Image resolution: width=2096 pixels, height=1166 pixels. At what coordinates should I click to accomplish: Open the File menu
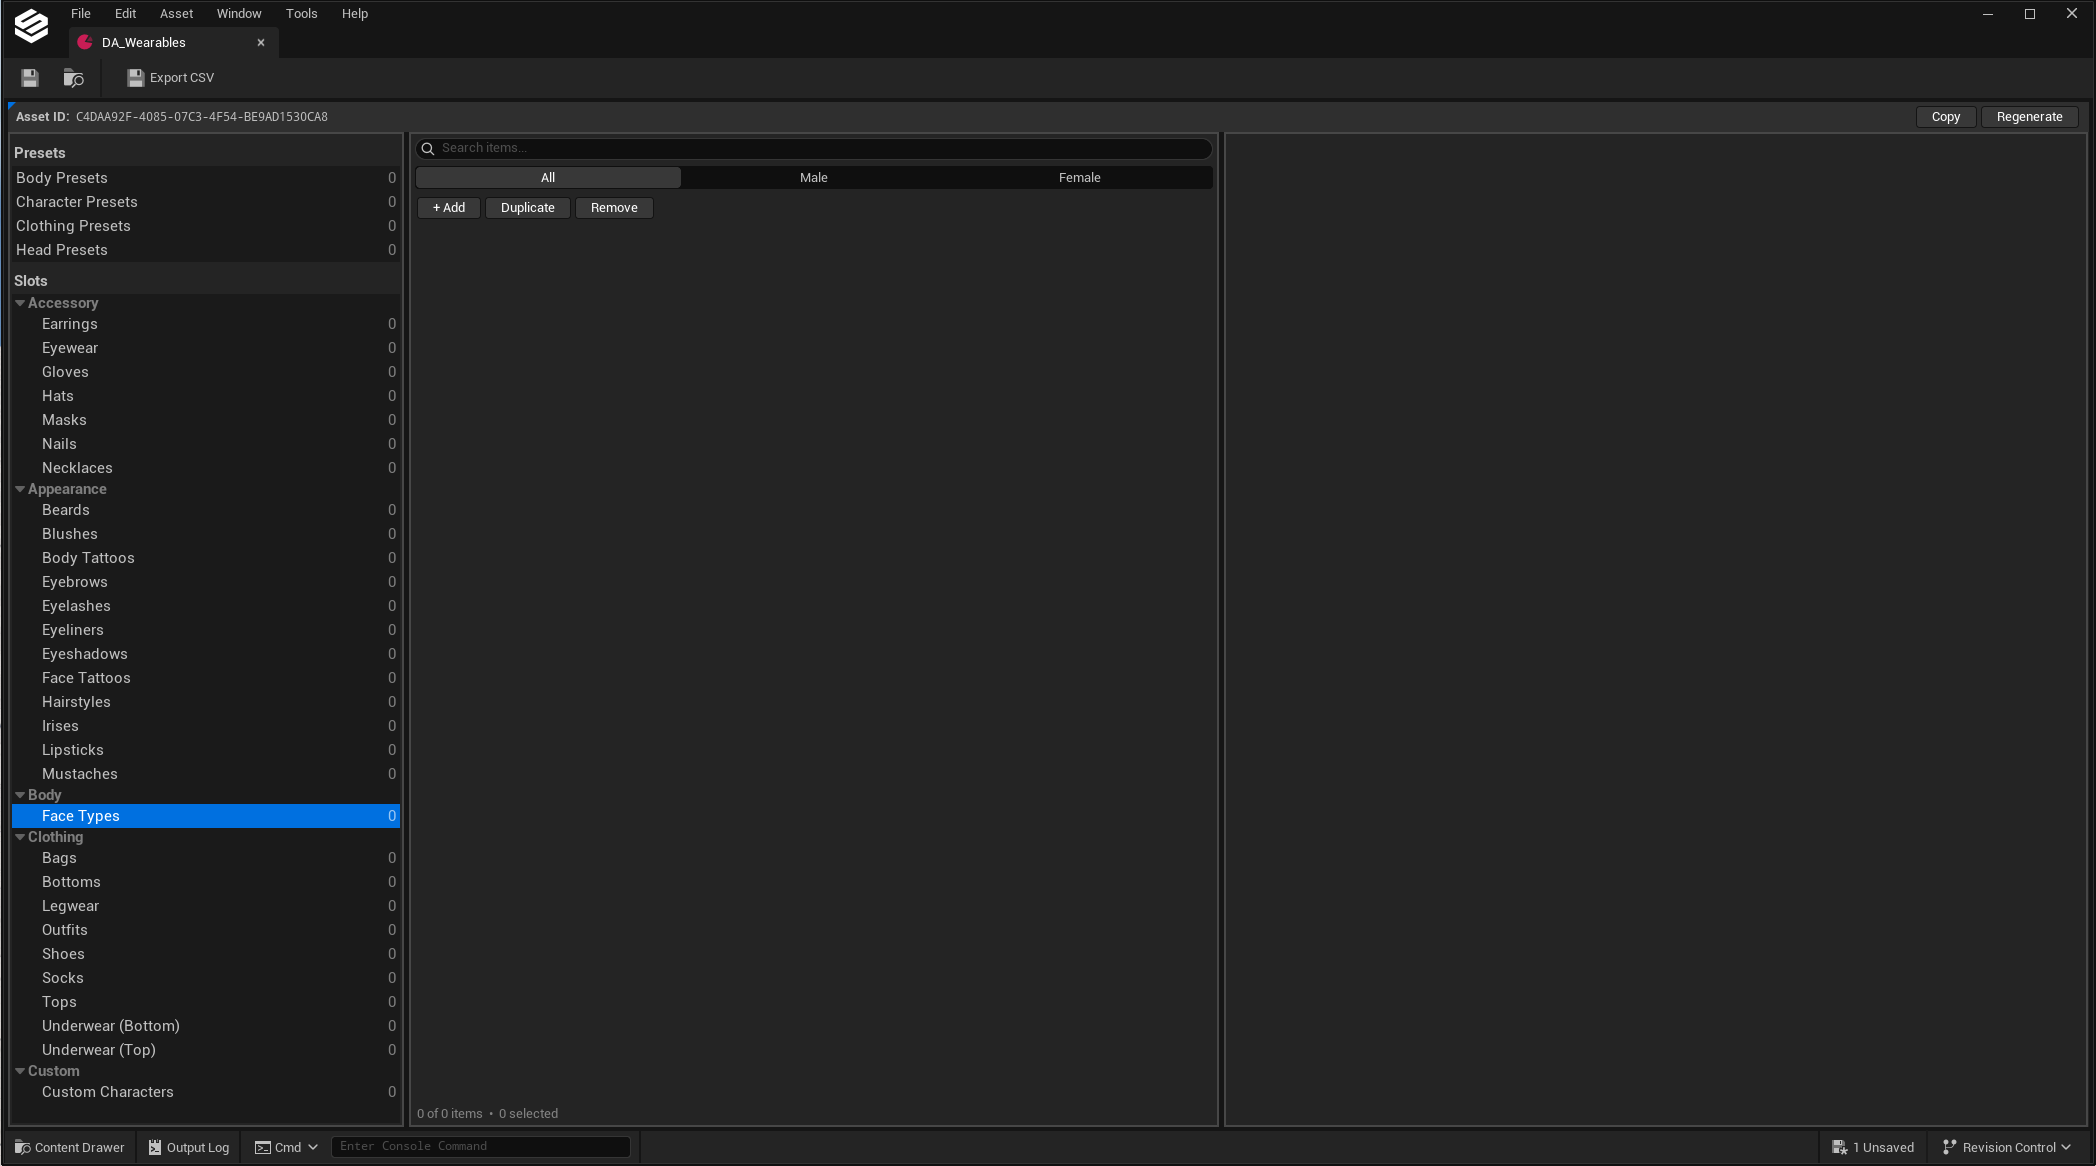tap(81, 14)
